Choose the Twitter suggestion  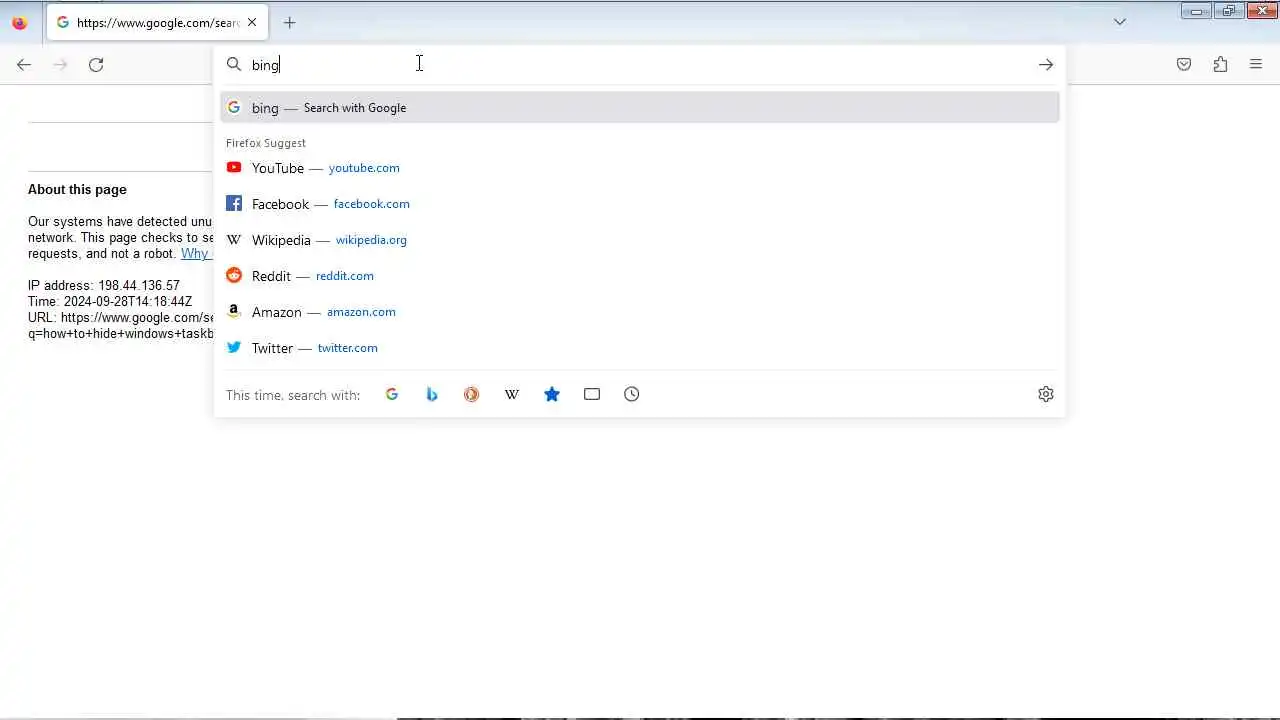pos(640,348)
